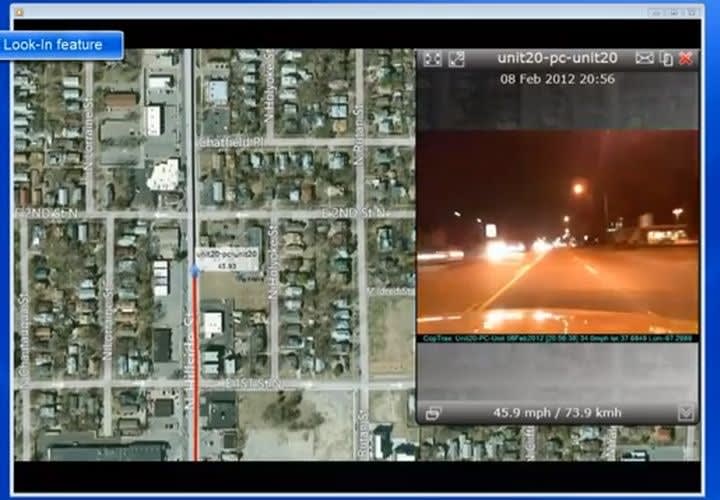Expand the video panel with diagonal arrow icon
Viewport: 720px width, 500px height.
point(456,59)
